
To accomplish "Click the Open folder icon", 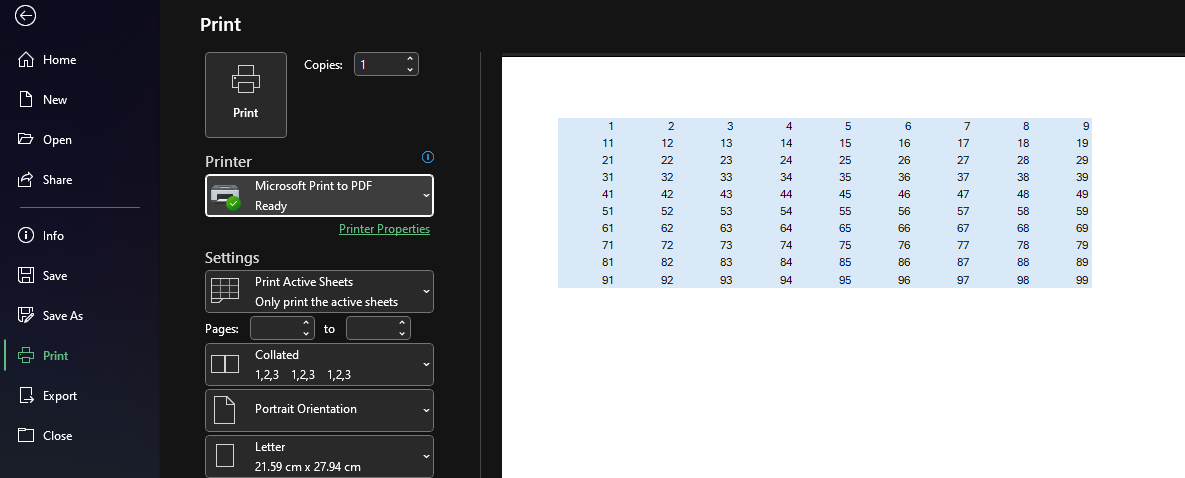I will [27, 140].
